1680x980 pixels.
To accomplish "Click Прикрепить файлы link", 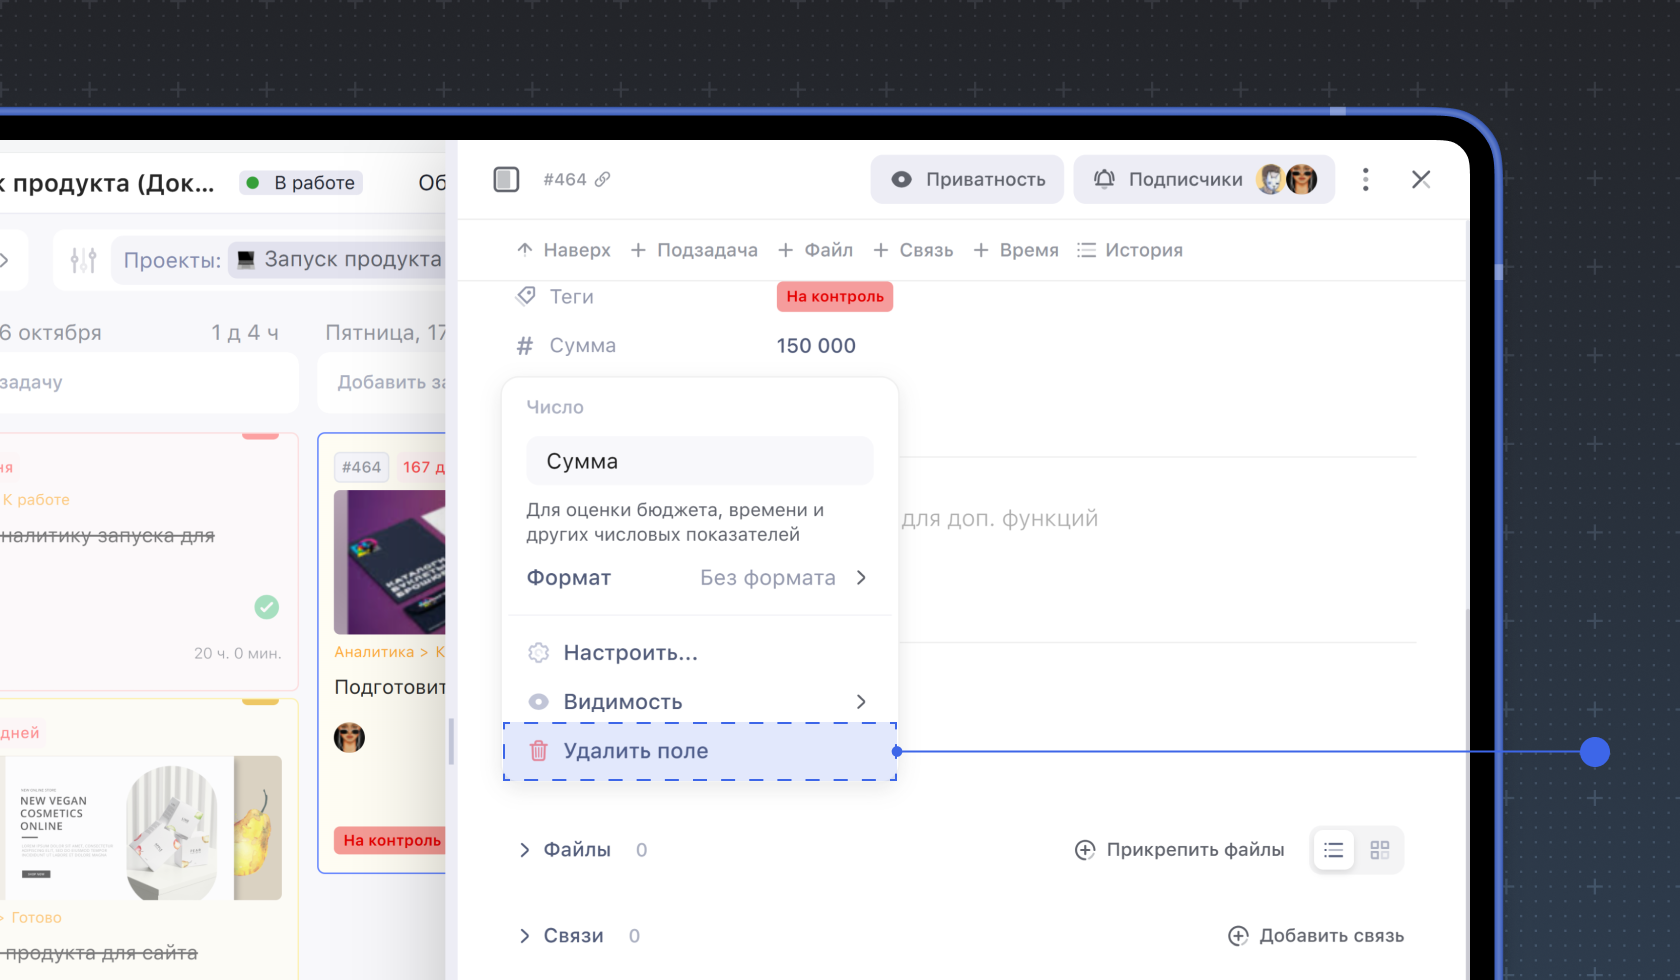I will (x=1180, y=850).
